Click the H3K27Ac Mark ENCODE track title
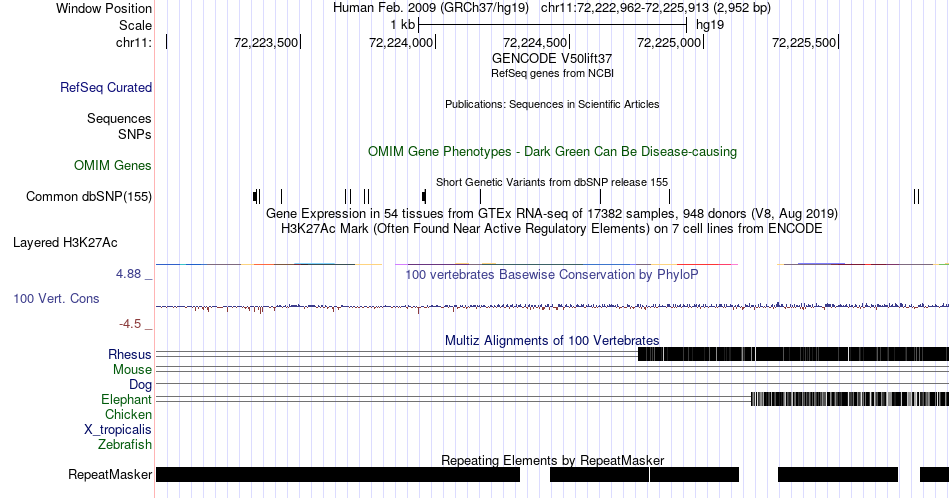This screenshot has width=950, height=498. [552, 228]
